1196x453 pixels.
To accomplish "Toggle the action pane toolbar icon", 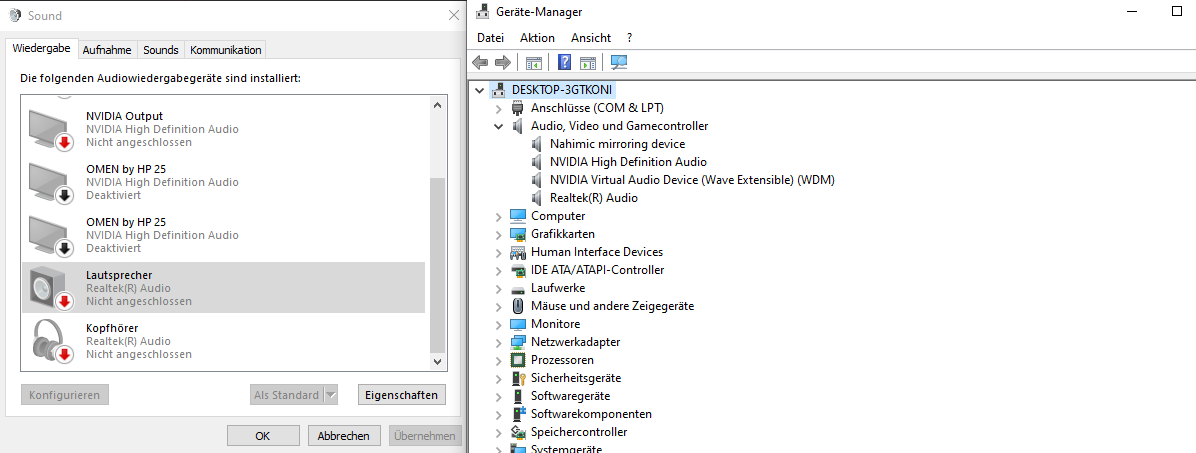I will 587,62.
